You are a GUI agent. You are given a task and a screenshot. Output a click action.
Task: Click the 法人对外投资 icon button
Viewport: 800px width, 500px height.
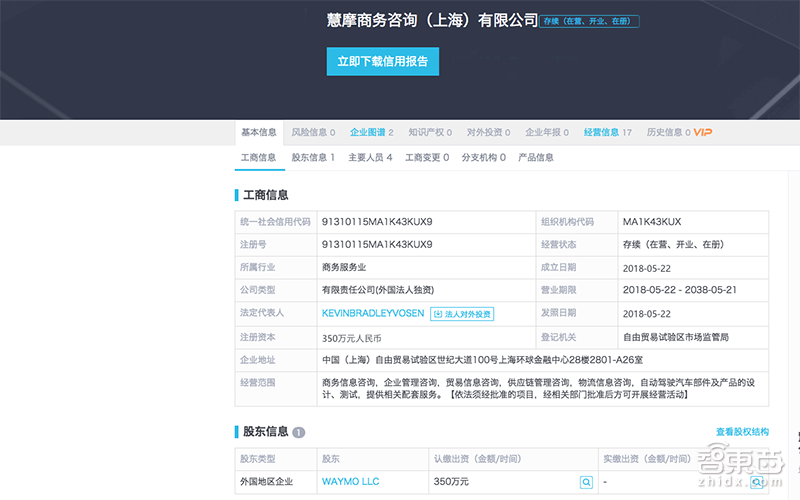coord(462,314)
